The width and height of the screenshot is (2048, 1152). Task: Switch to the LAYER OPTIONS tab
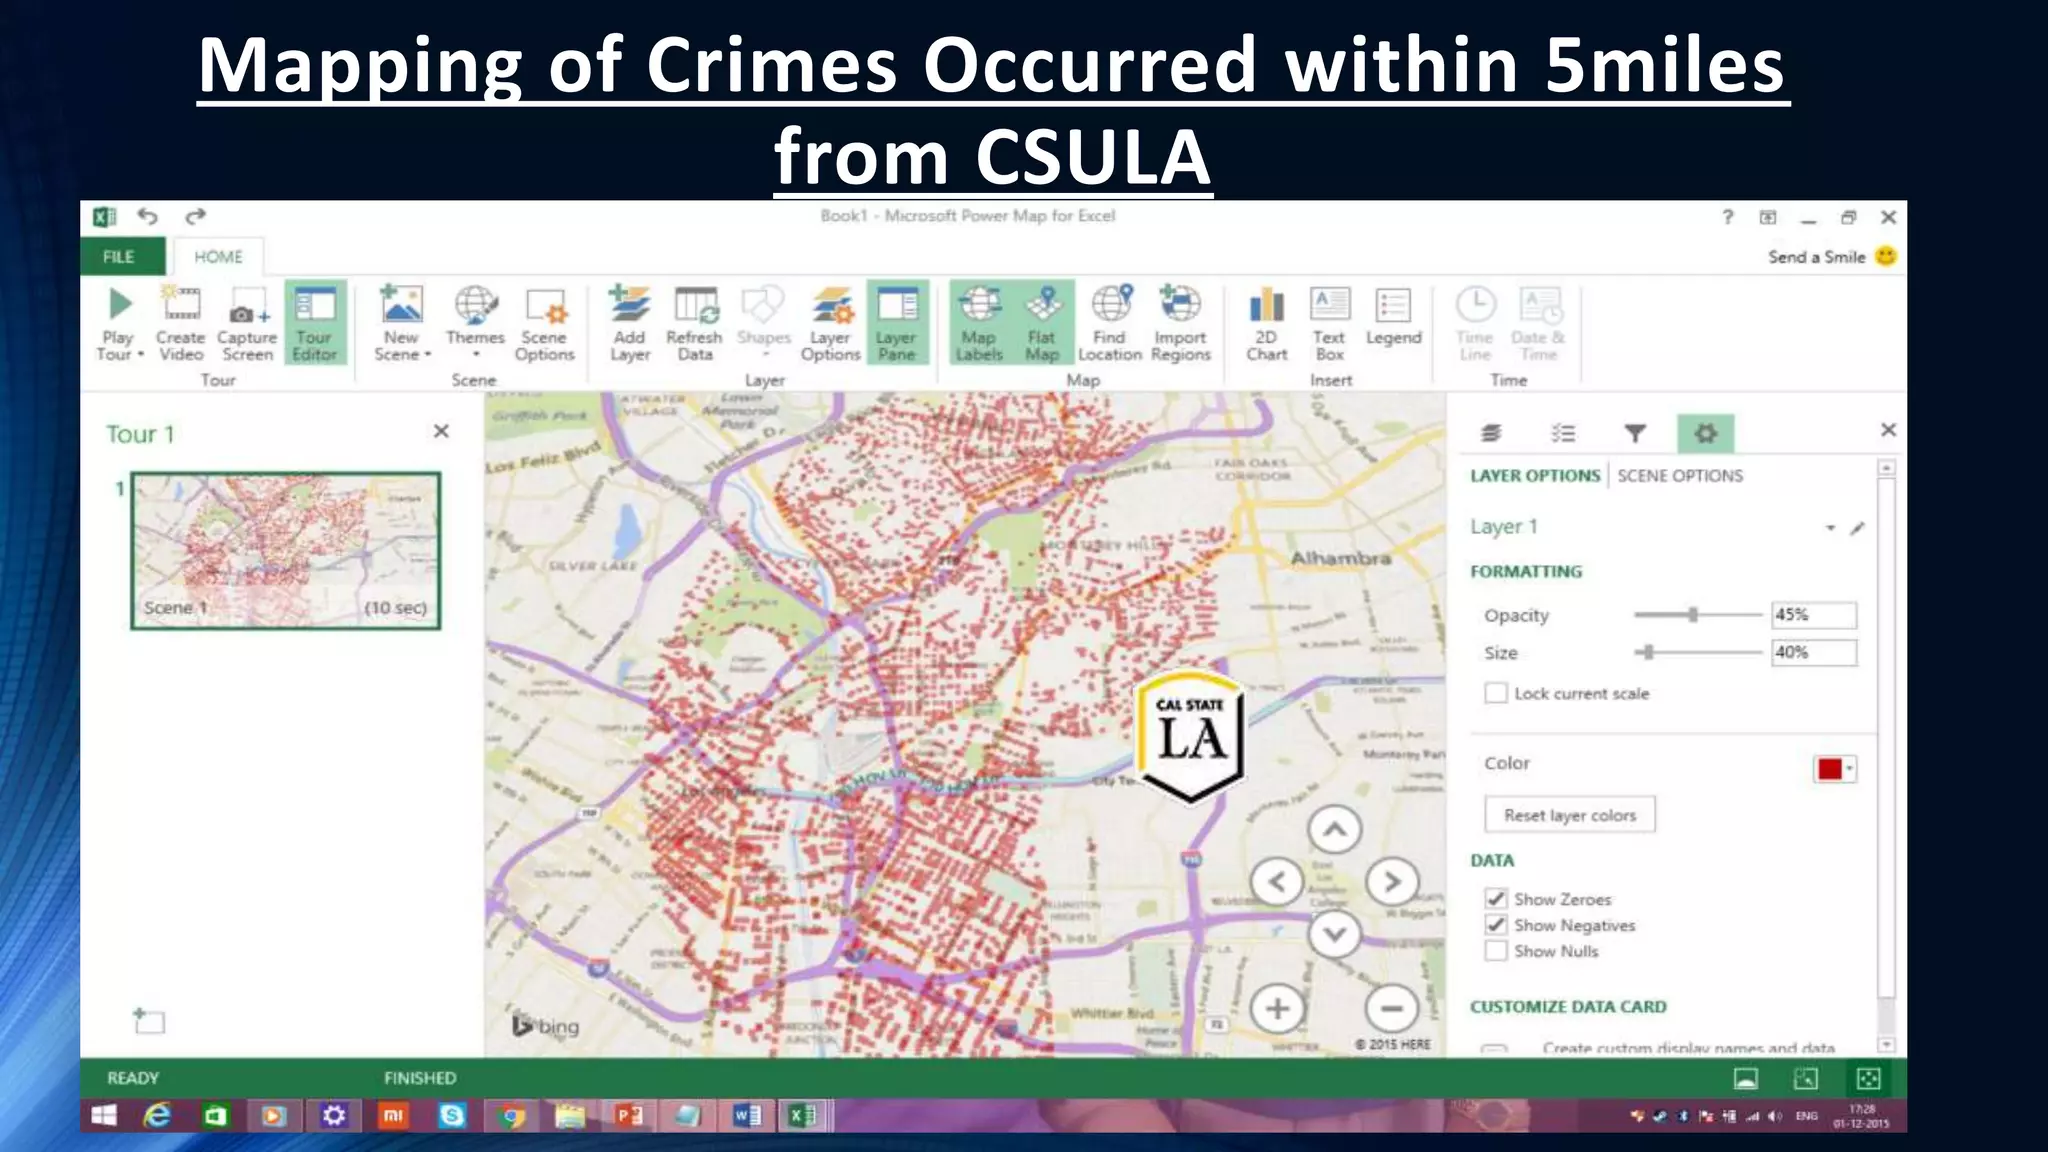point(1535,476)
